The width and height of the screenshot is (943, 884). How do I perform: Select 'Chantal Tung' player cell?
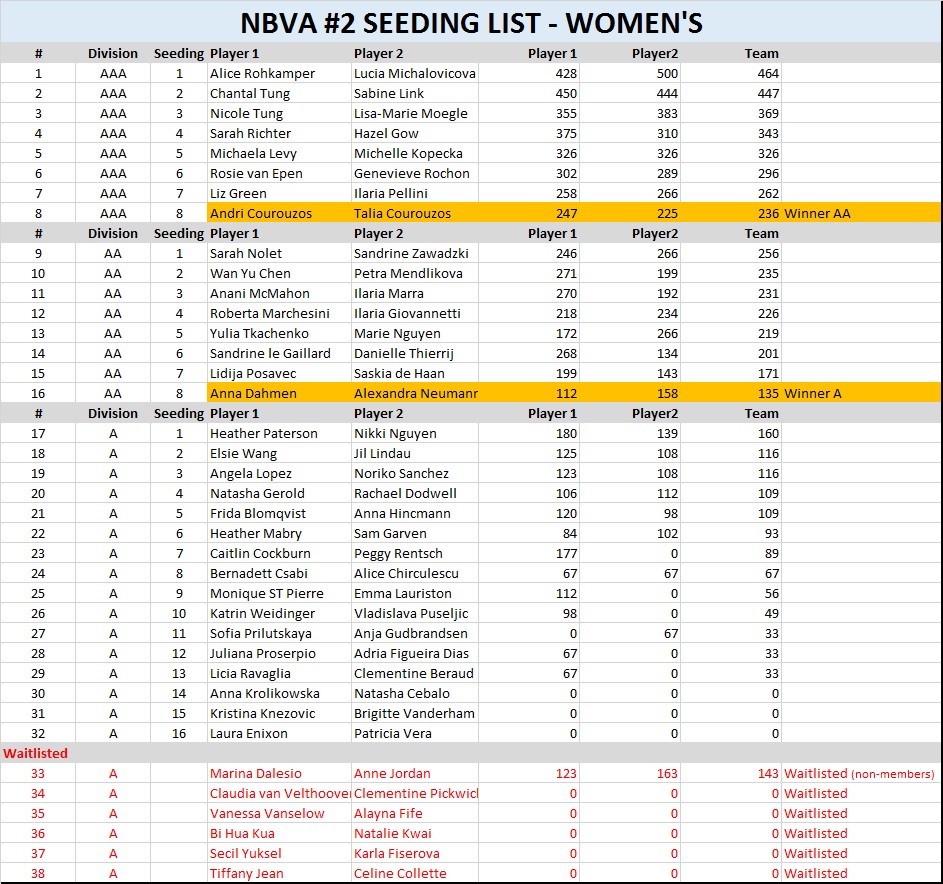tap(279, 93)
